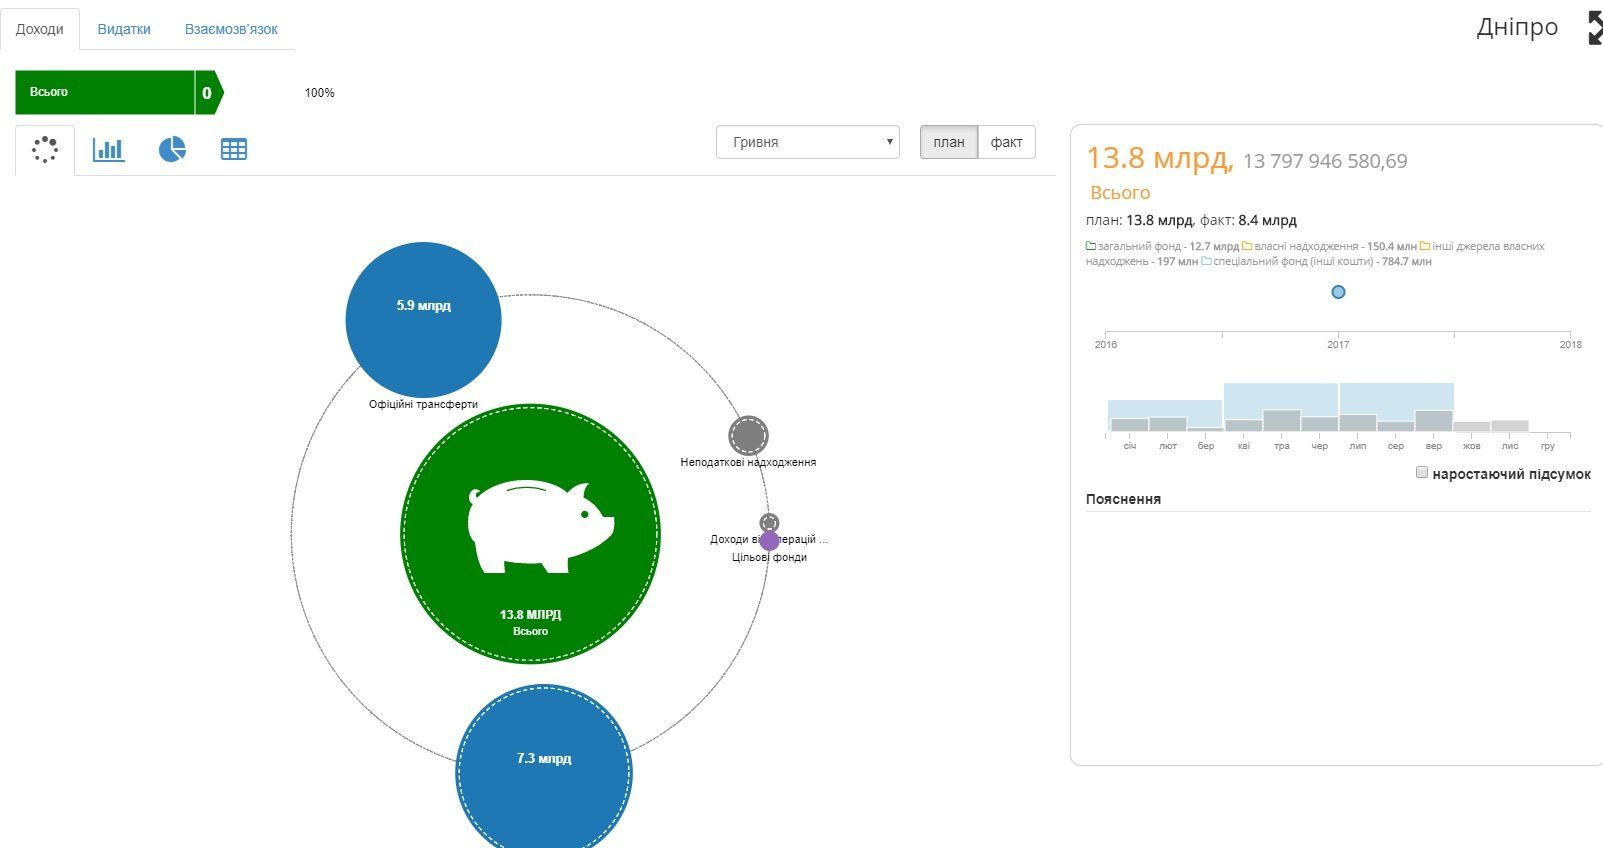Open the Взаємозв'язок tab
The height and width of the screenshot is (848, 1603).
pos(231,29)
